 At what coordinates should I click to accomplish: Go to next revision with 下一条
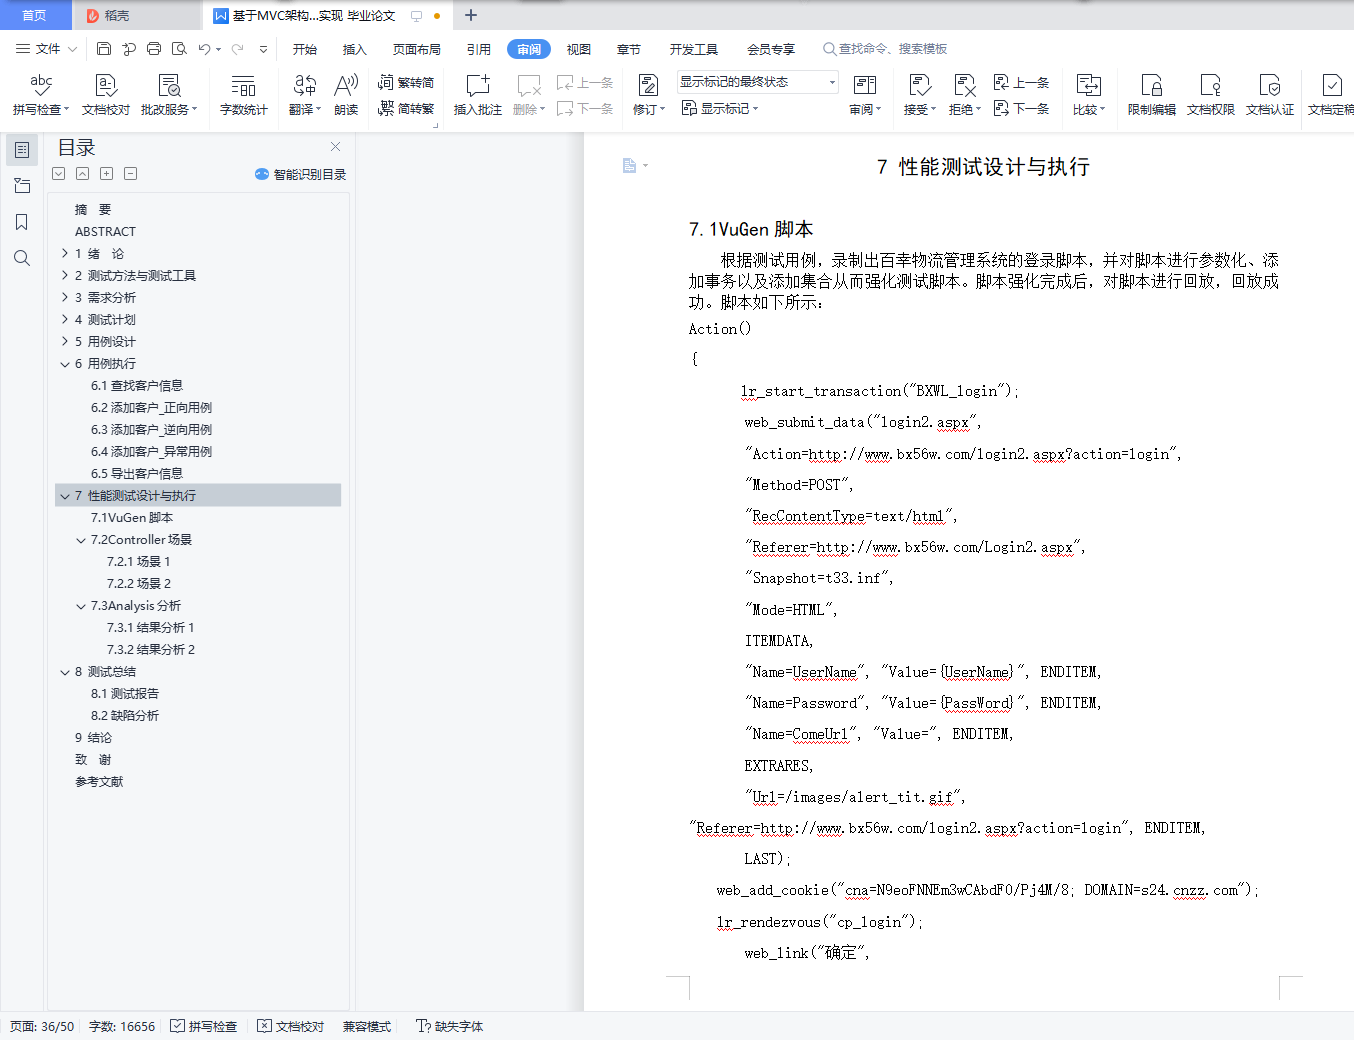[1022, 108]
